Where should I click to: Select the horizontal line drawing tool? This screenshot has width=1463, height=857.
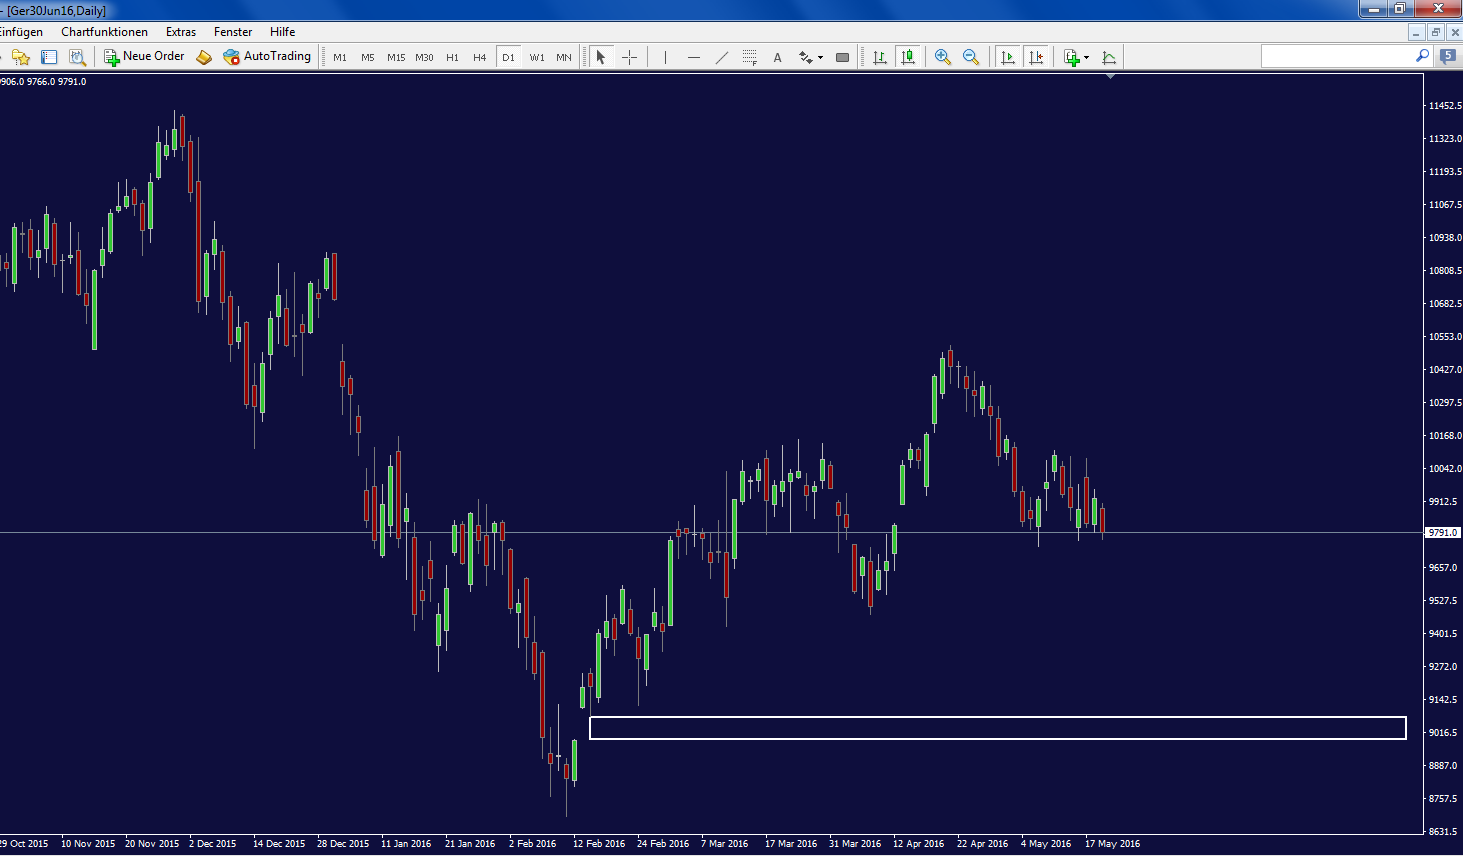pyautogui.click(x=694, y=57)
